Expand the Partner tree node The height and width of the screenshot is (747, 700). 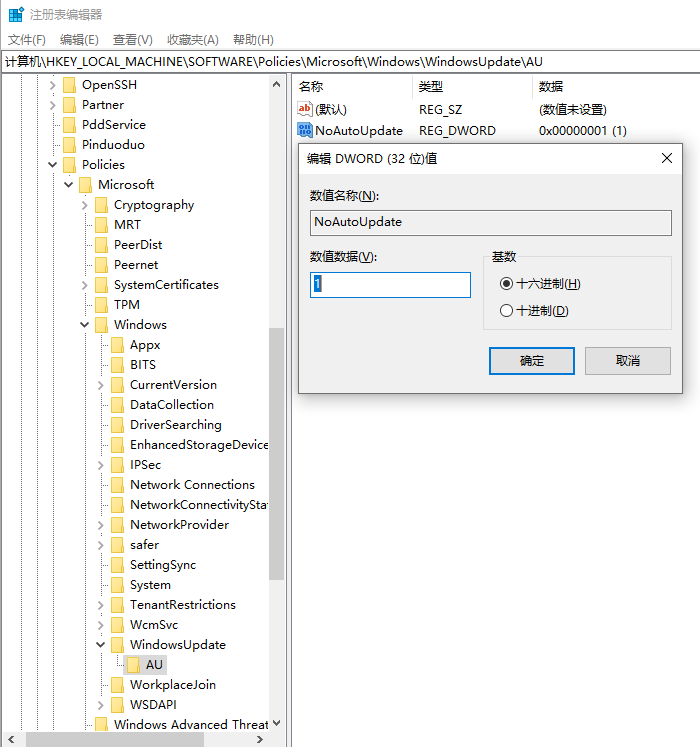(52, 105)
